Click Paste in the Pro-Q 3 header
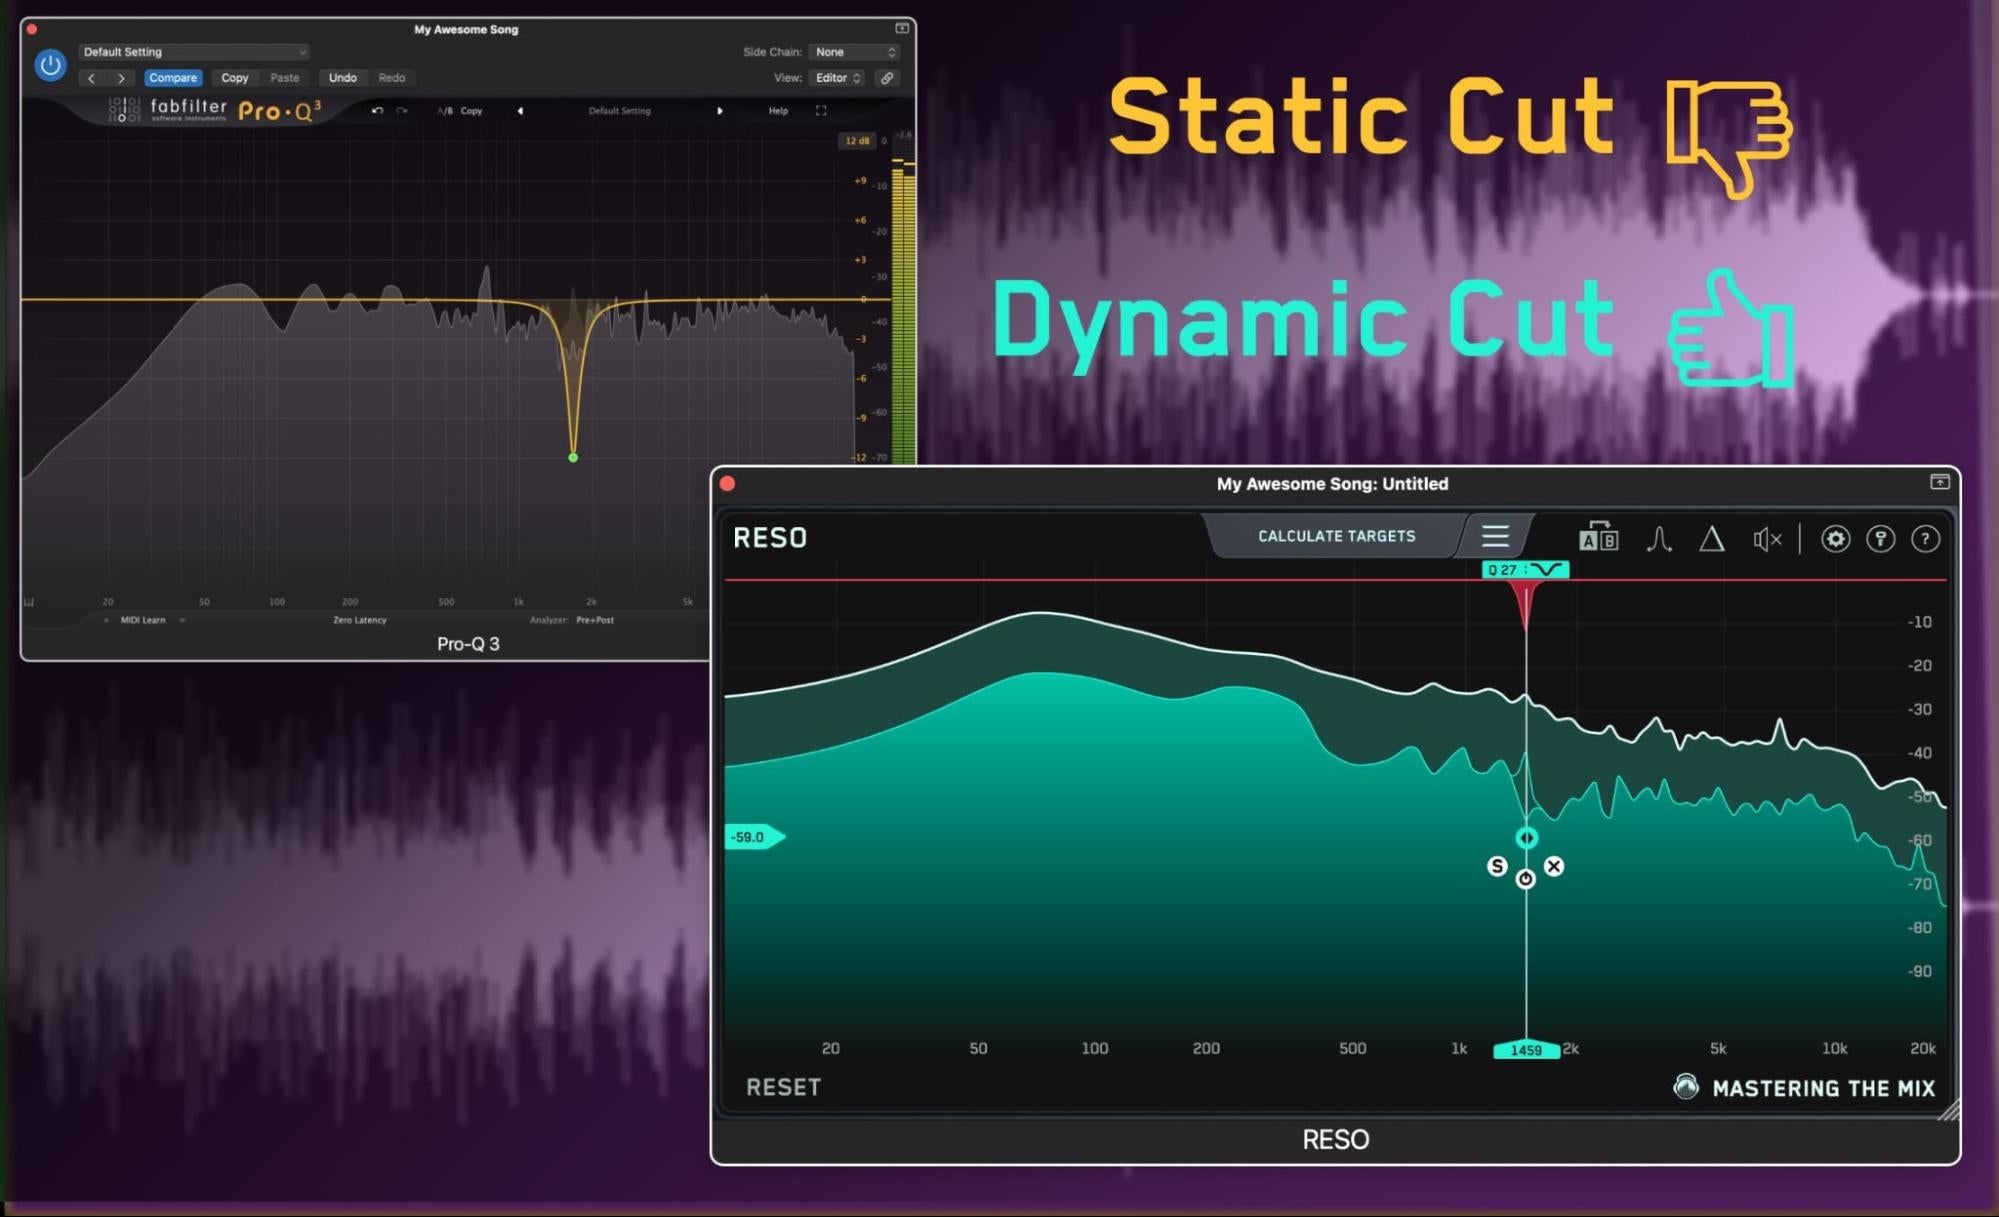 pos(285,78)
